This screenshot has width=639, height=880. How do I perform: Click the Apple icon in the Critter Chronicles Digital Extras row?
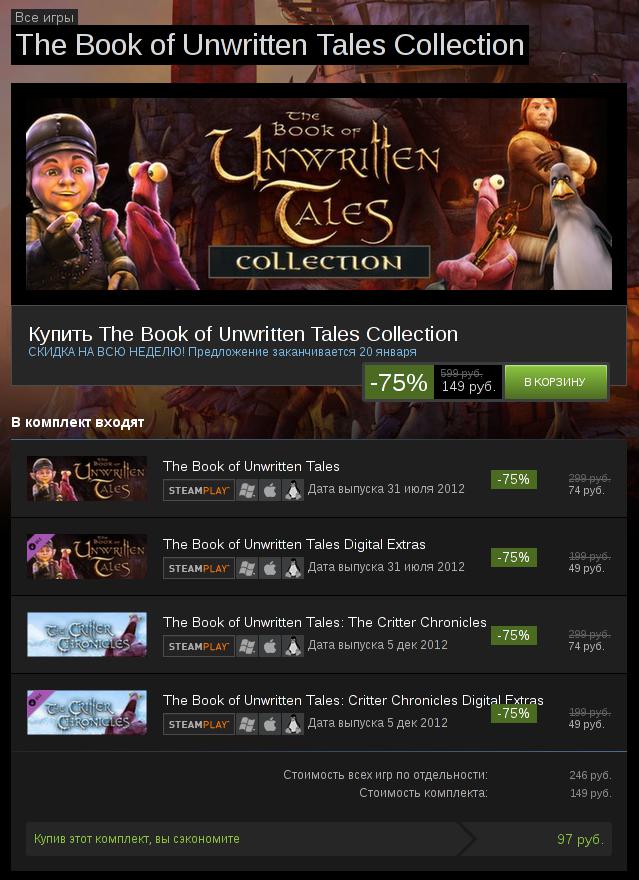[270, 724]
